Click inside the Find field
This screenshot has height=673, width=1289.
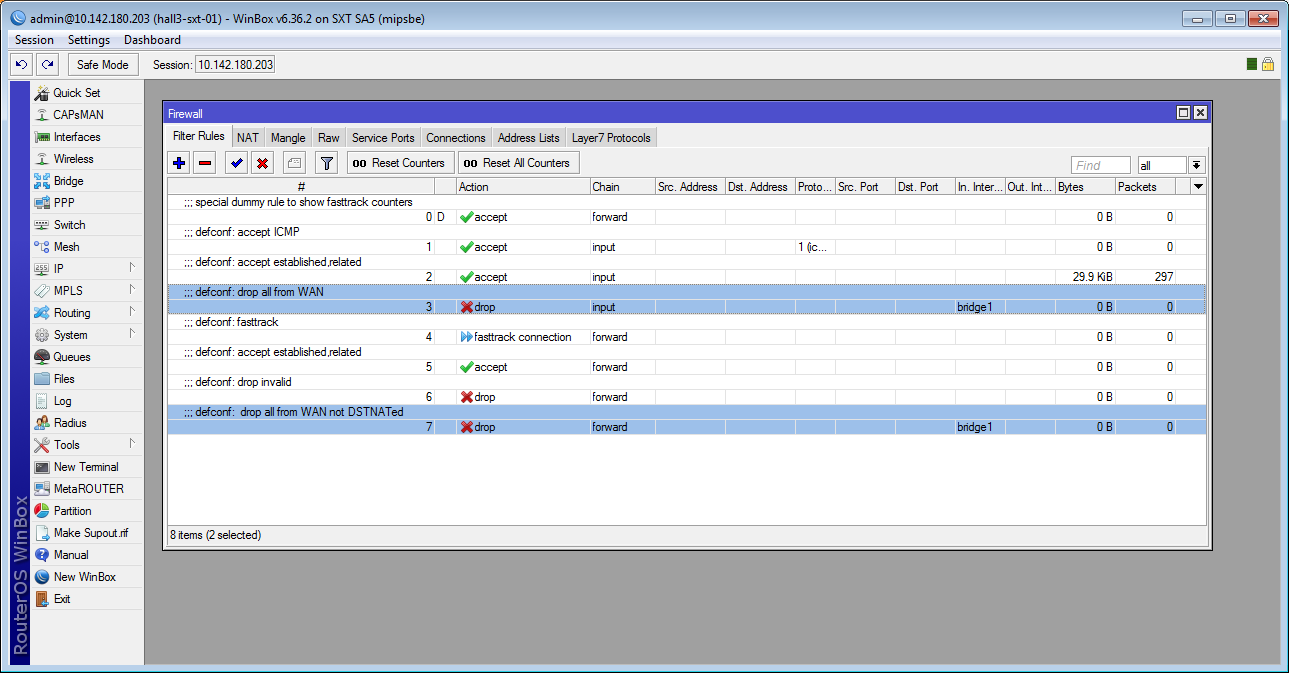1100,164
